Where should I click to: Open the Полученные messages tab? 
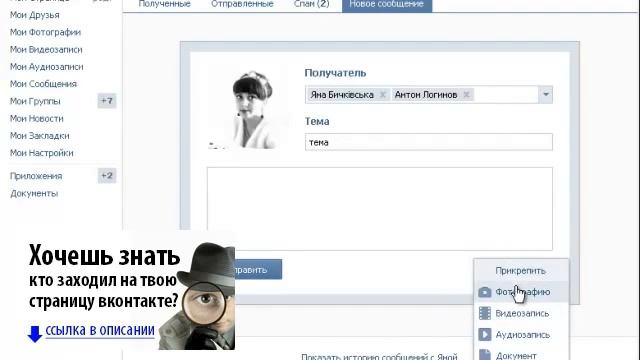[164, 4]
